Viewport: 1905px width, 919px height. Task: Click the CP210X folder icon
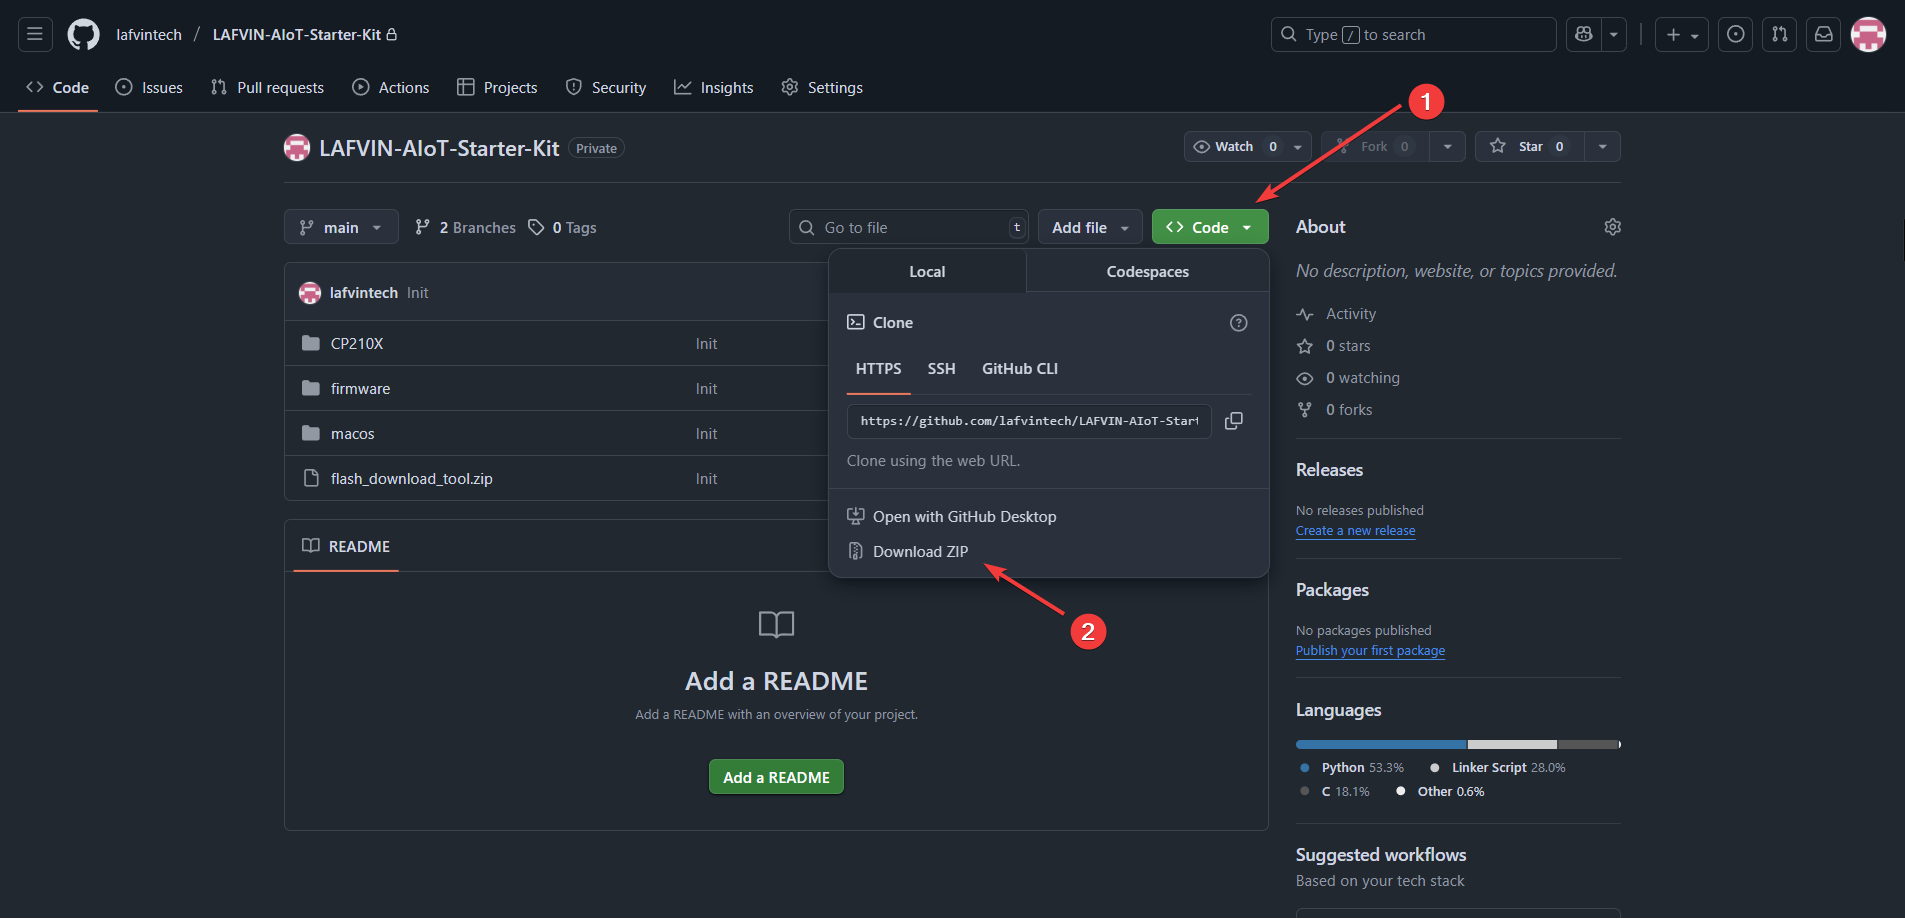[311, 343]
